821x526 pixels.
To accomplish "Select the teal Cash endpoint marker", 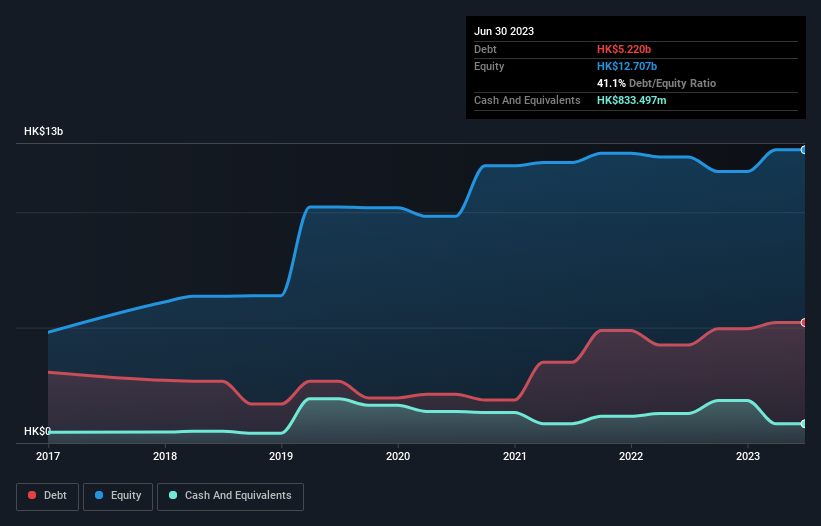I will tap(804, 424).
